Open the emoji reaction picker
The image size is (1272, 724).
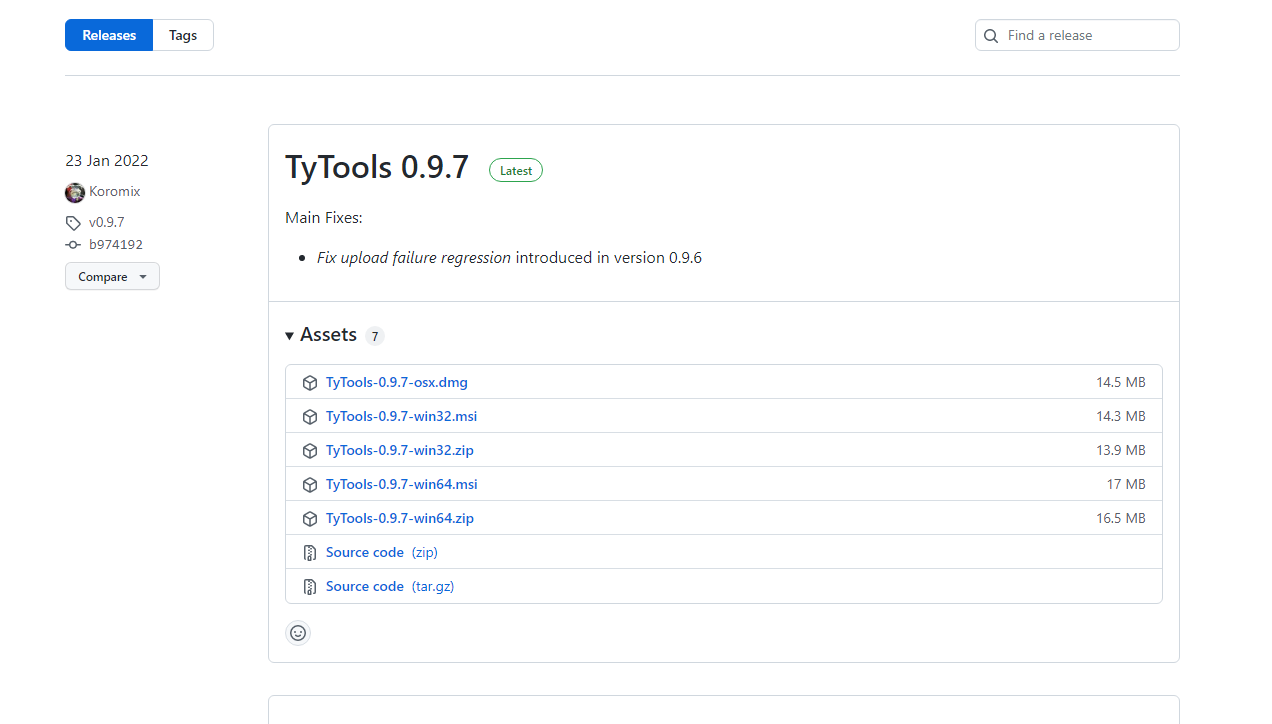(x=298, y=633)
